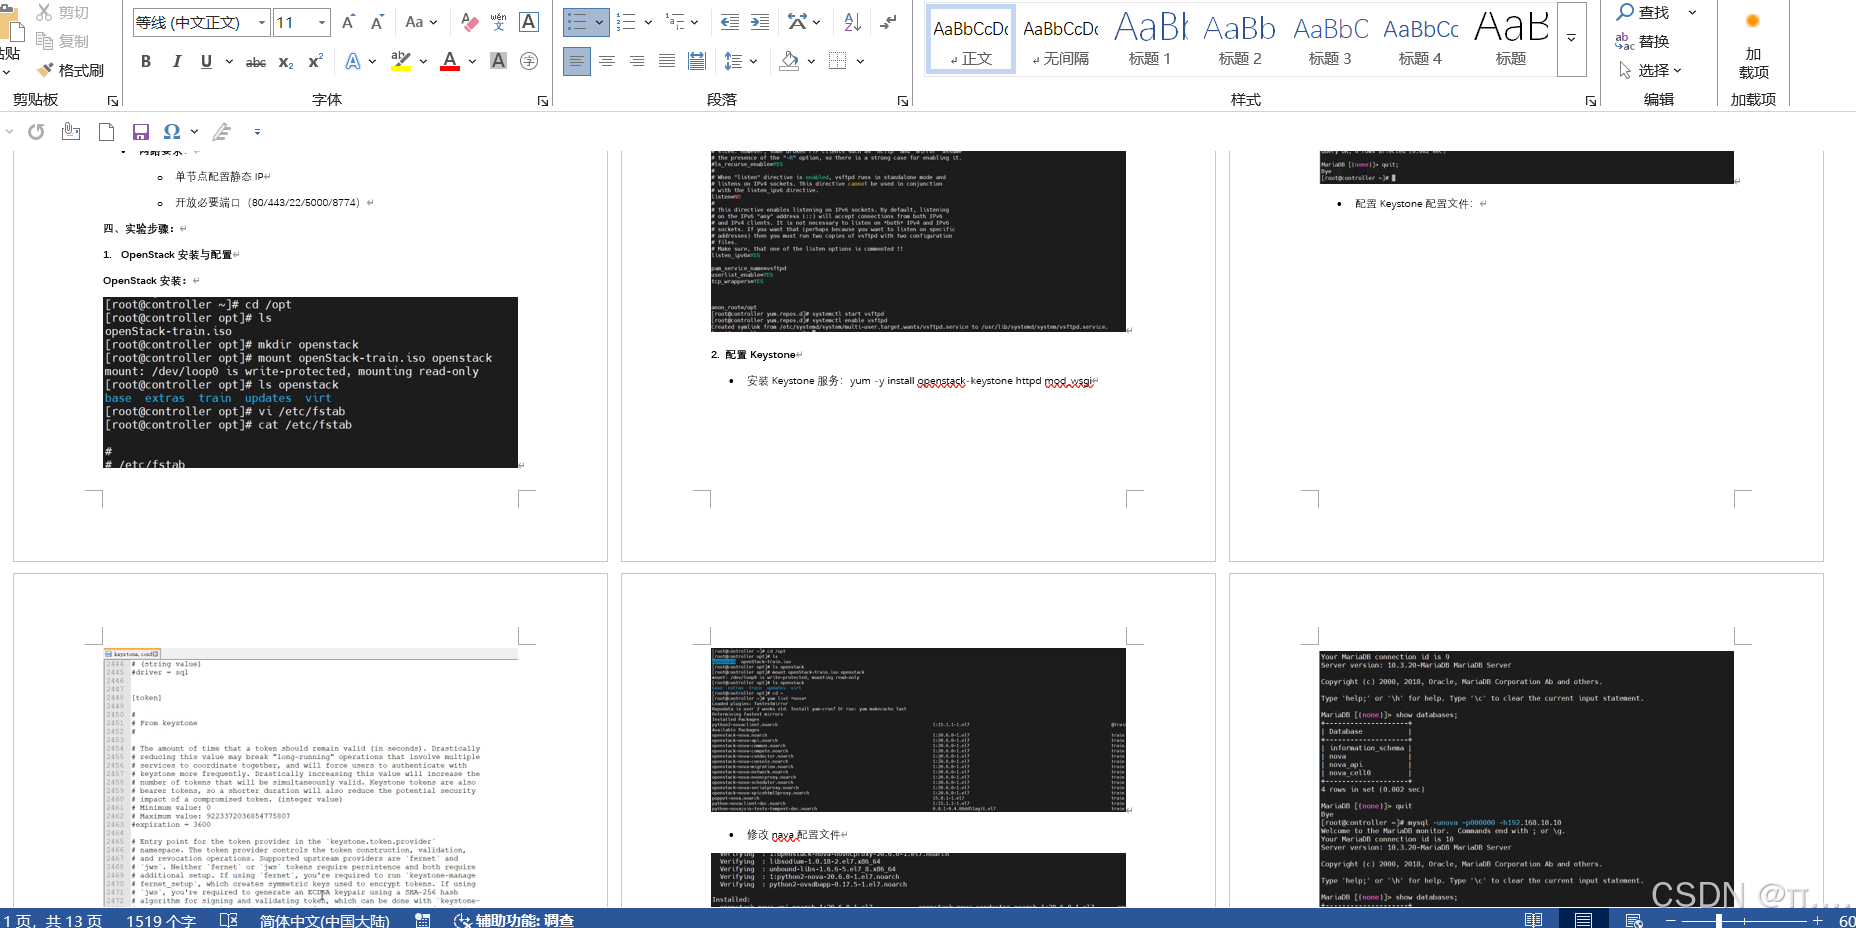Apply 标题 1 heading style

[x=1150, y=40]
